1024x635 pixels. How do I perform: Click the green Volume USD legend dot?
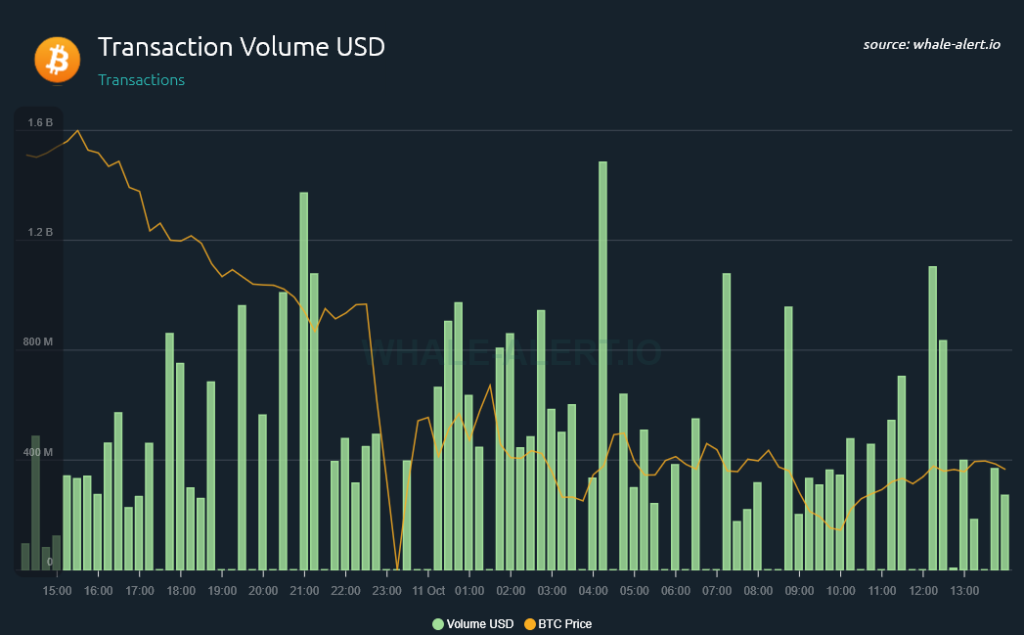tap(438, 624)
